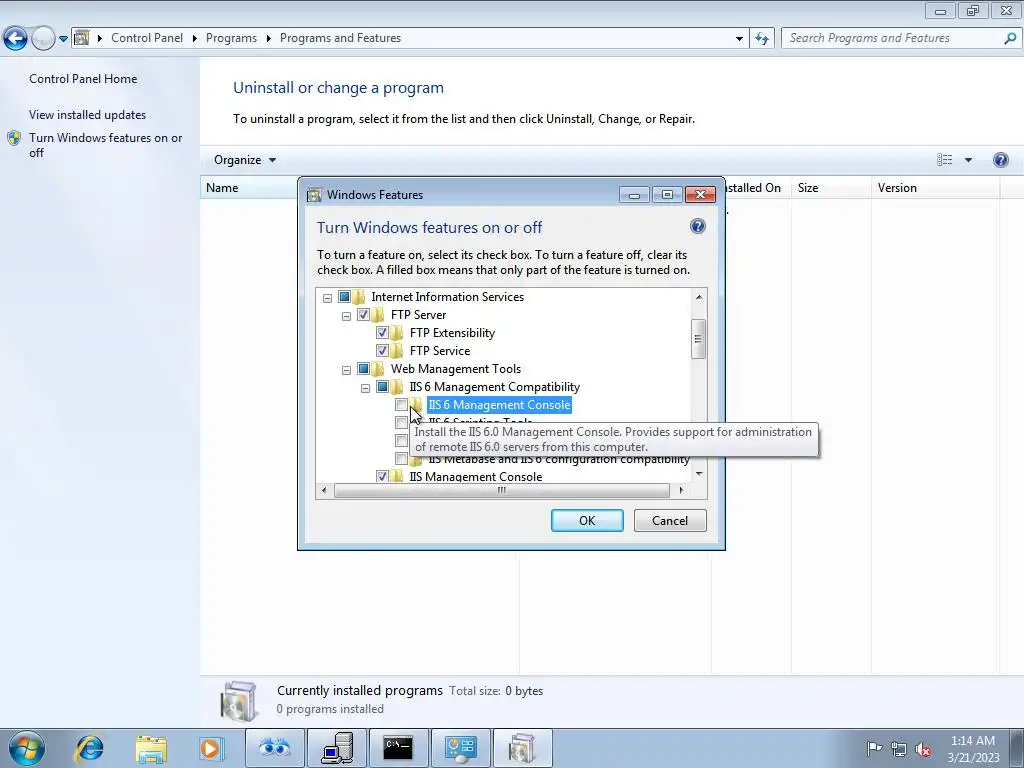Image resolution: width=1024 pixels, height=768 pixels.
Task: Click the Start orb on the taskbar
Action: click(27, 748)
